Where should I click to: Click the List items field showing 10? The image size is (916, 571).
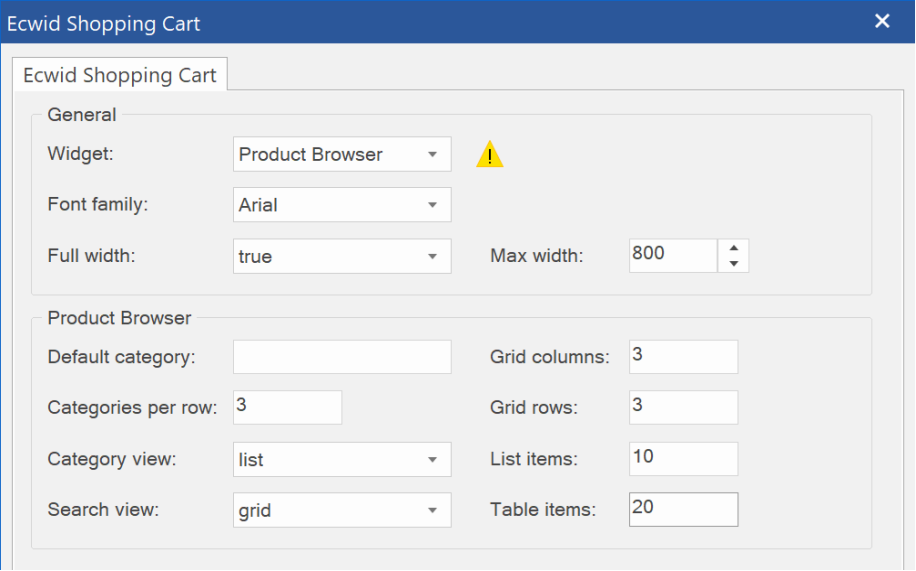(683, 459)
